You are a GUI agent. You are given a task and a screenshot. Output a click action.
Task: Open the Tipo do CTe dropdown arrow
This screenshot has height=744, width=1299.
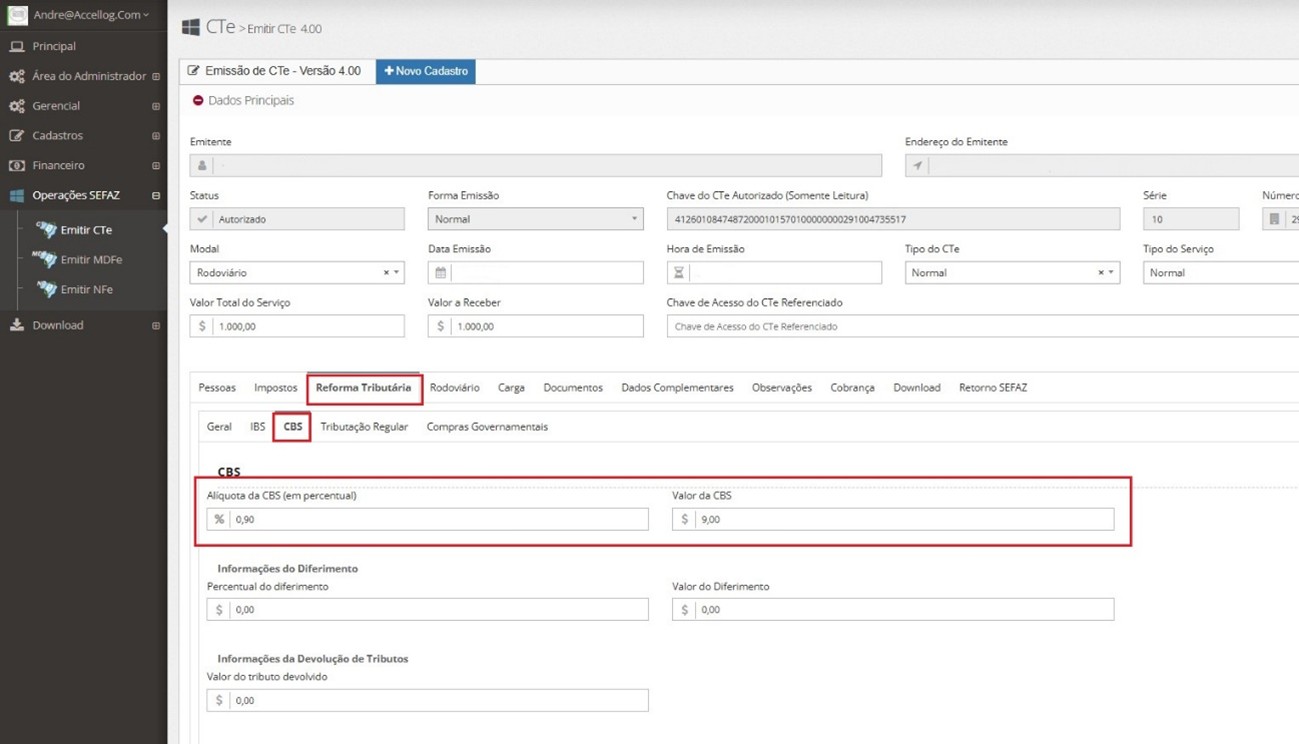point(1111,273)
